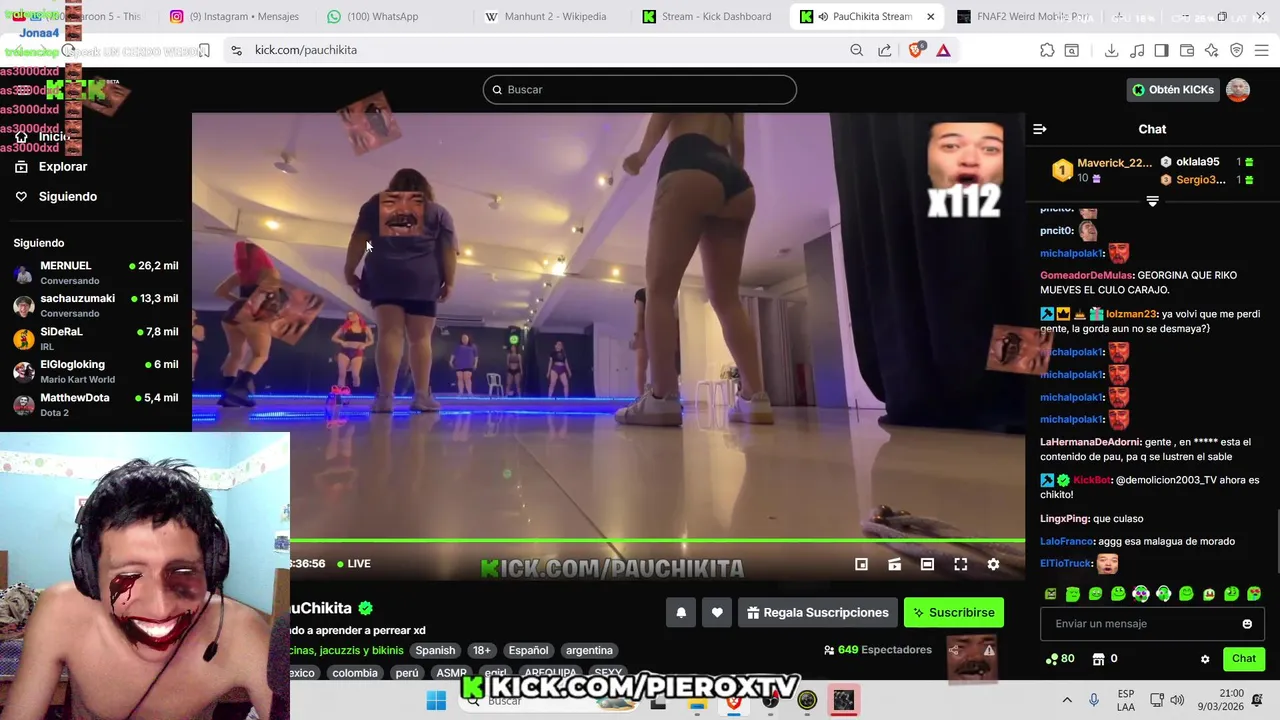This screenshot has height=720, width=1280.
Task: Select the Spanish tag below the stream
Action: tap(435, 650)
